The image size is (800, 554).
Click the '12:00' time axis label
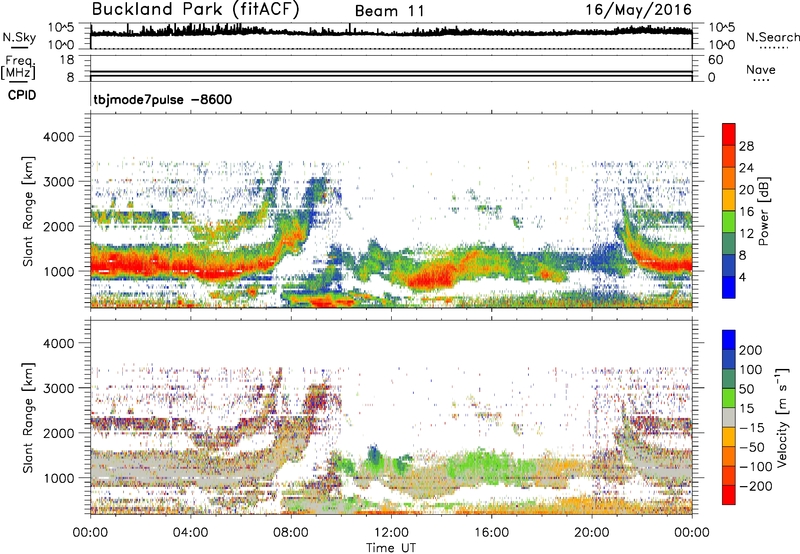[x=391, y=533]
